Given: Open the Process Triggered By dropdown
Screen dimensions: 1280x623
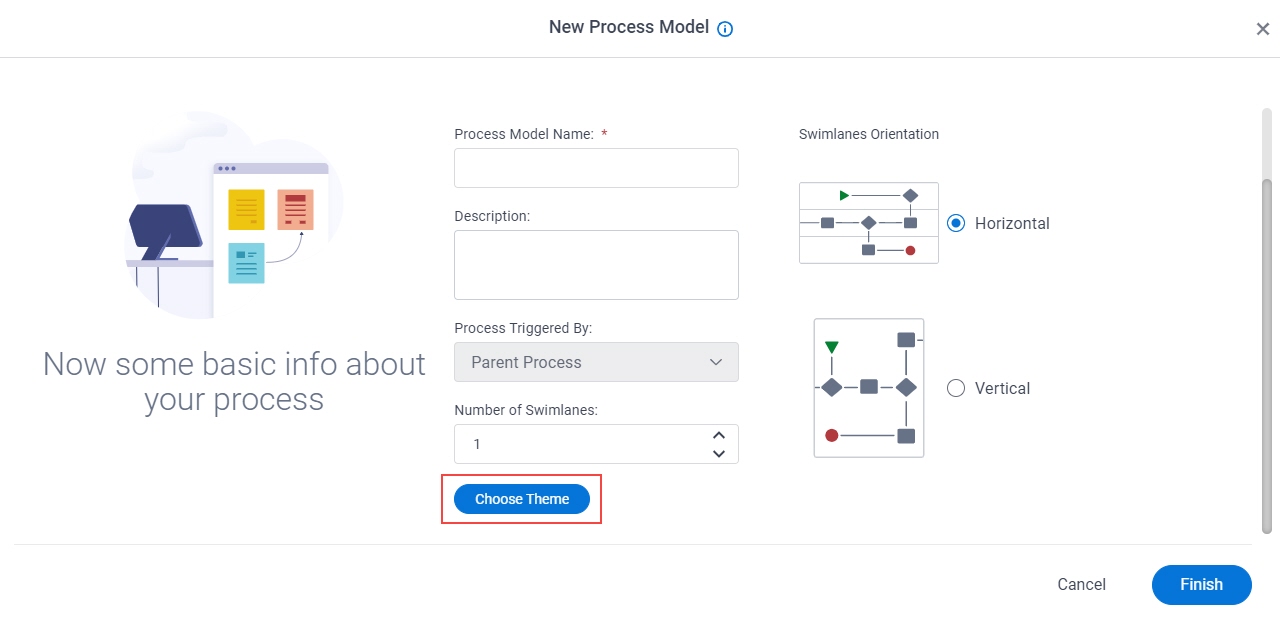Looking at the screenshot, I should point(596,362).
